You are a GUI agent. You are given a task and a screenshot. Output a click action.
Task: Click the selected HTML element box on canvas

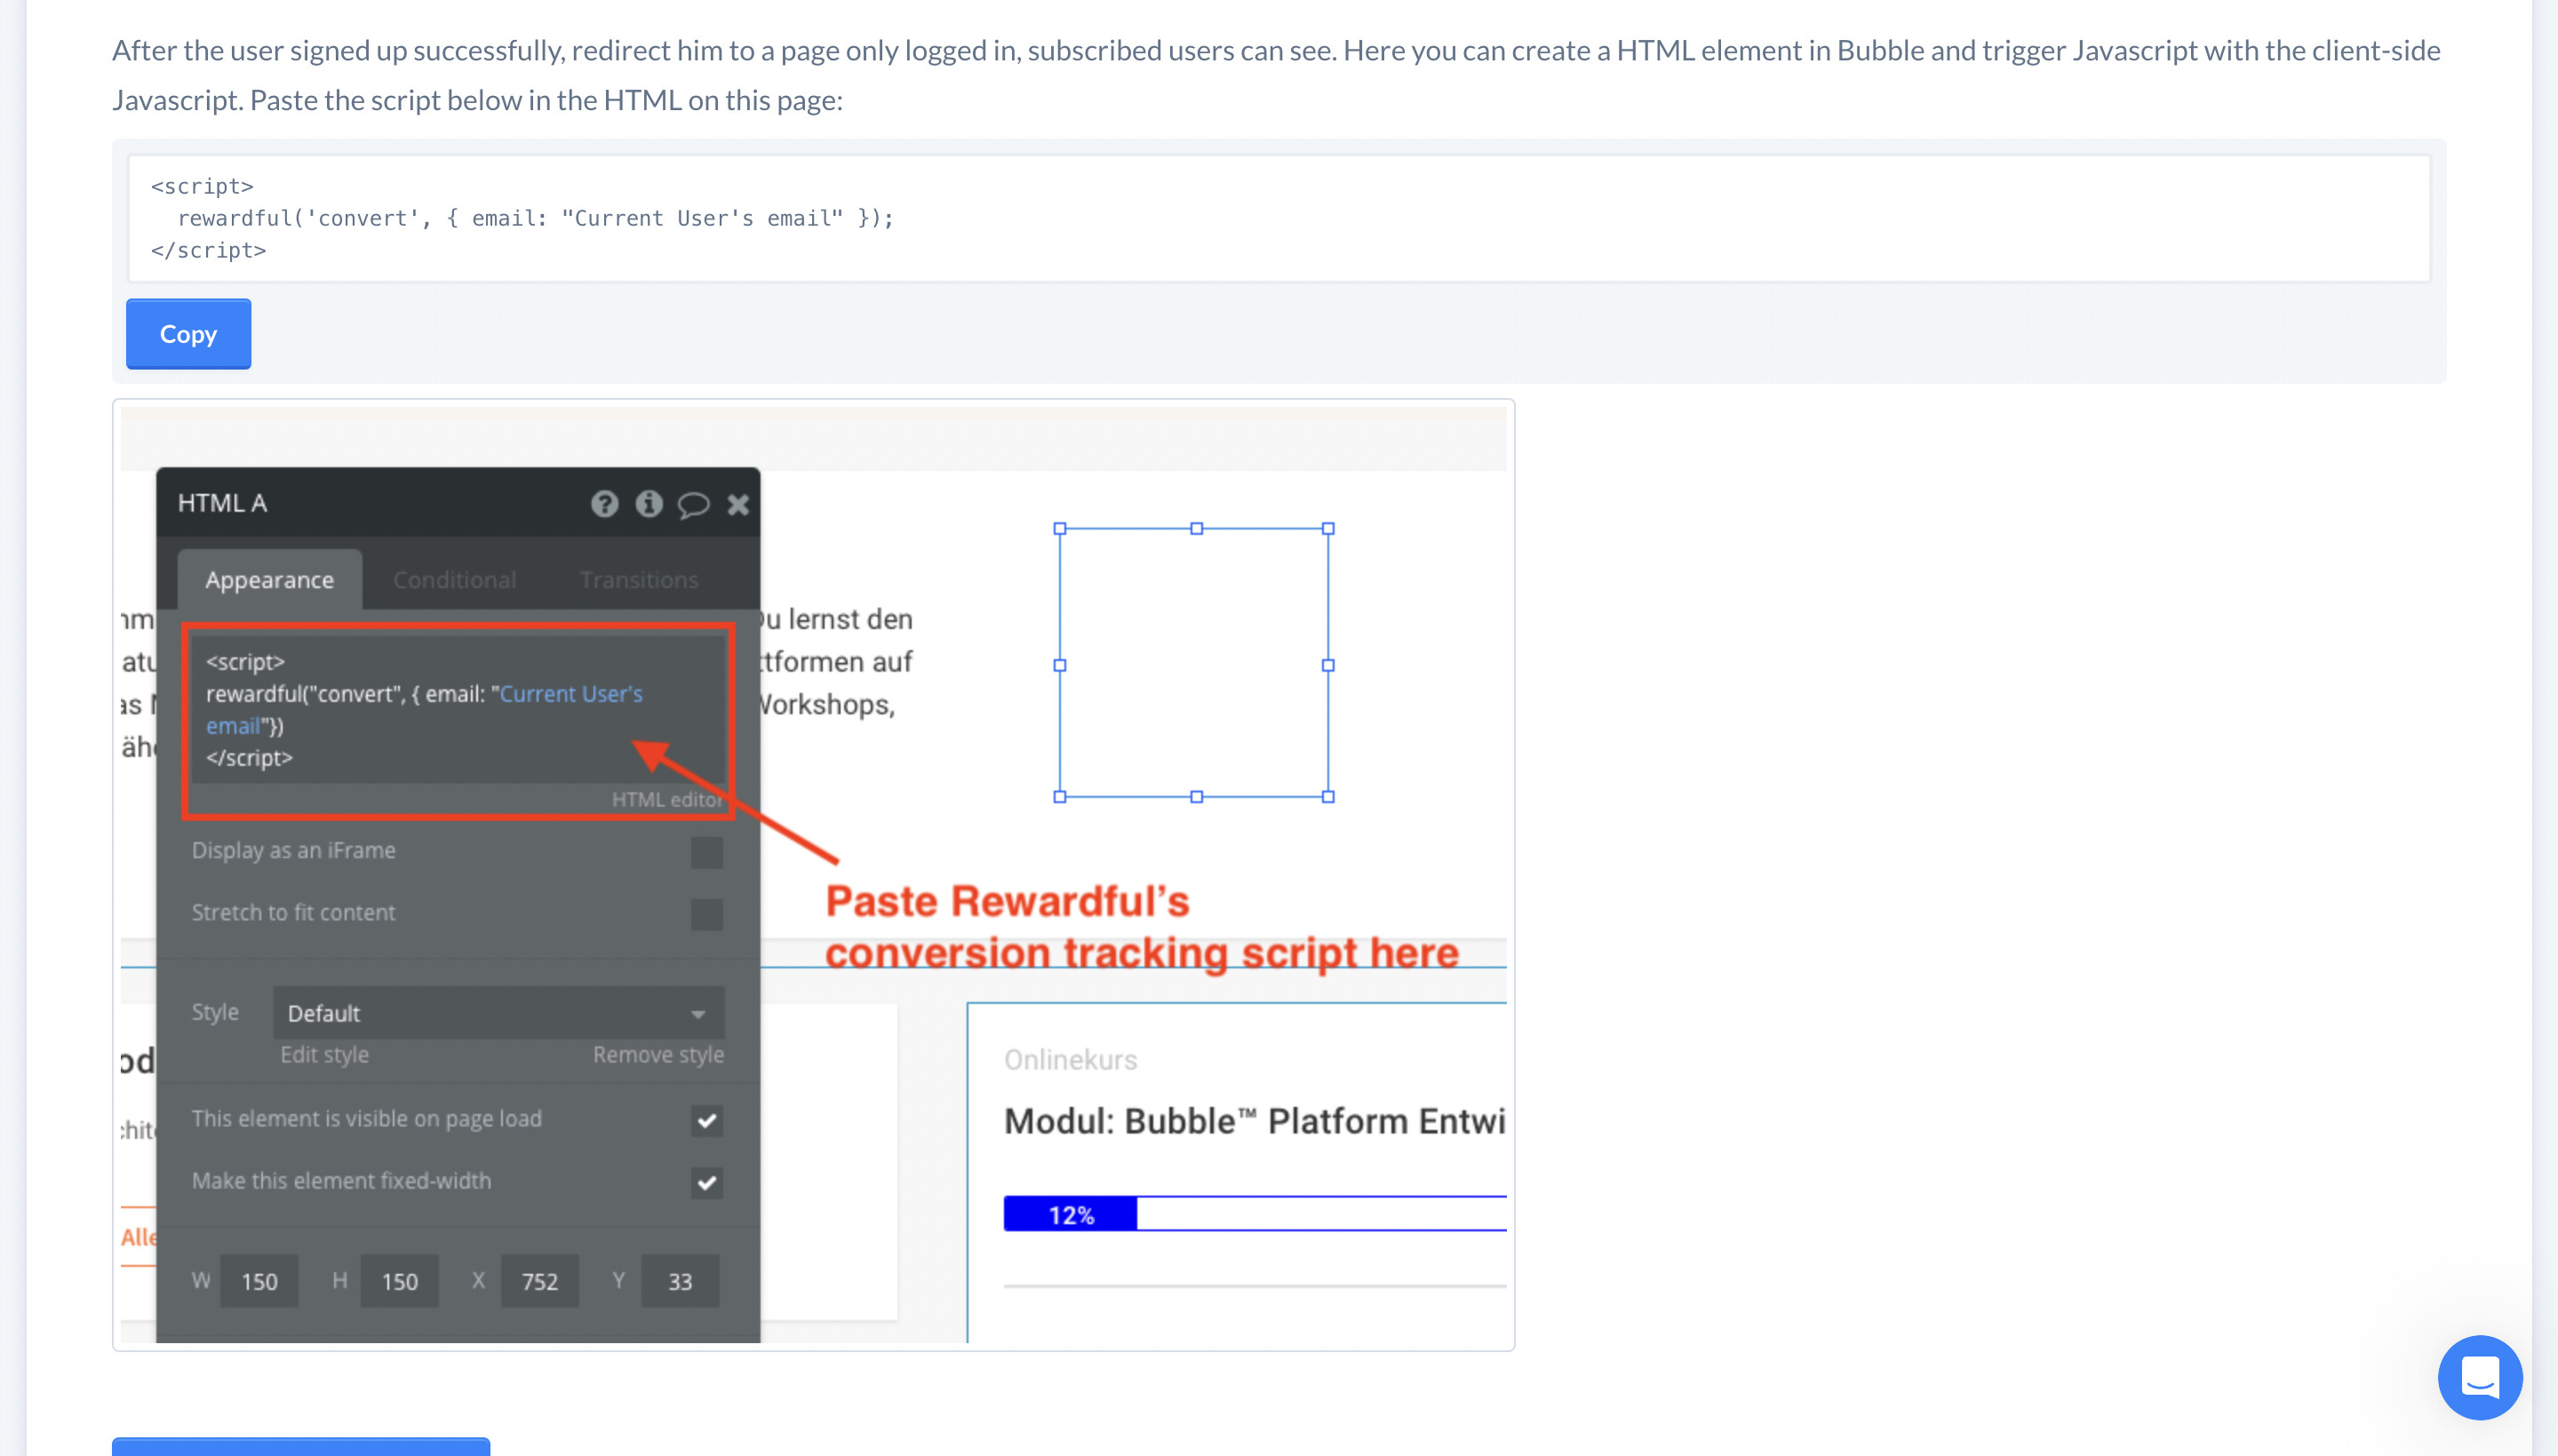click(1194, 662)
